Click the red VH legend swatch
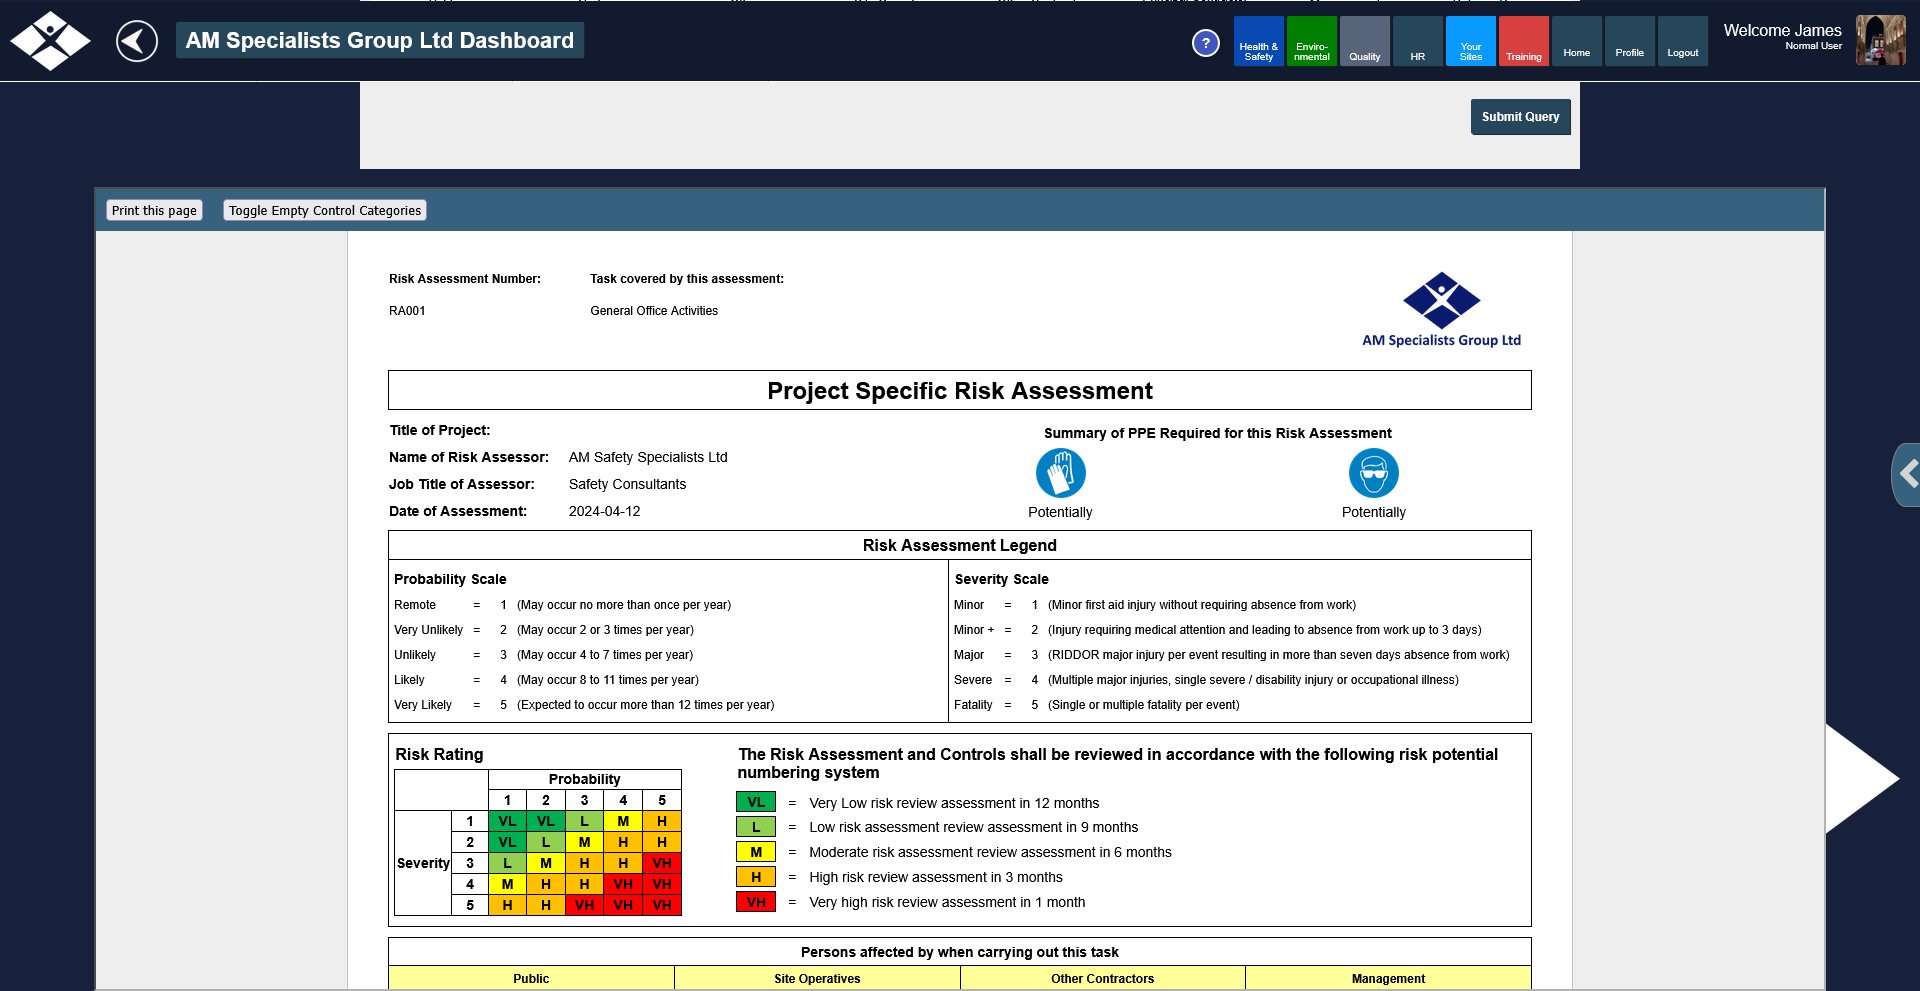 click(x=756, y=902)
